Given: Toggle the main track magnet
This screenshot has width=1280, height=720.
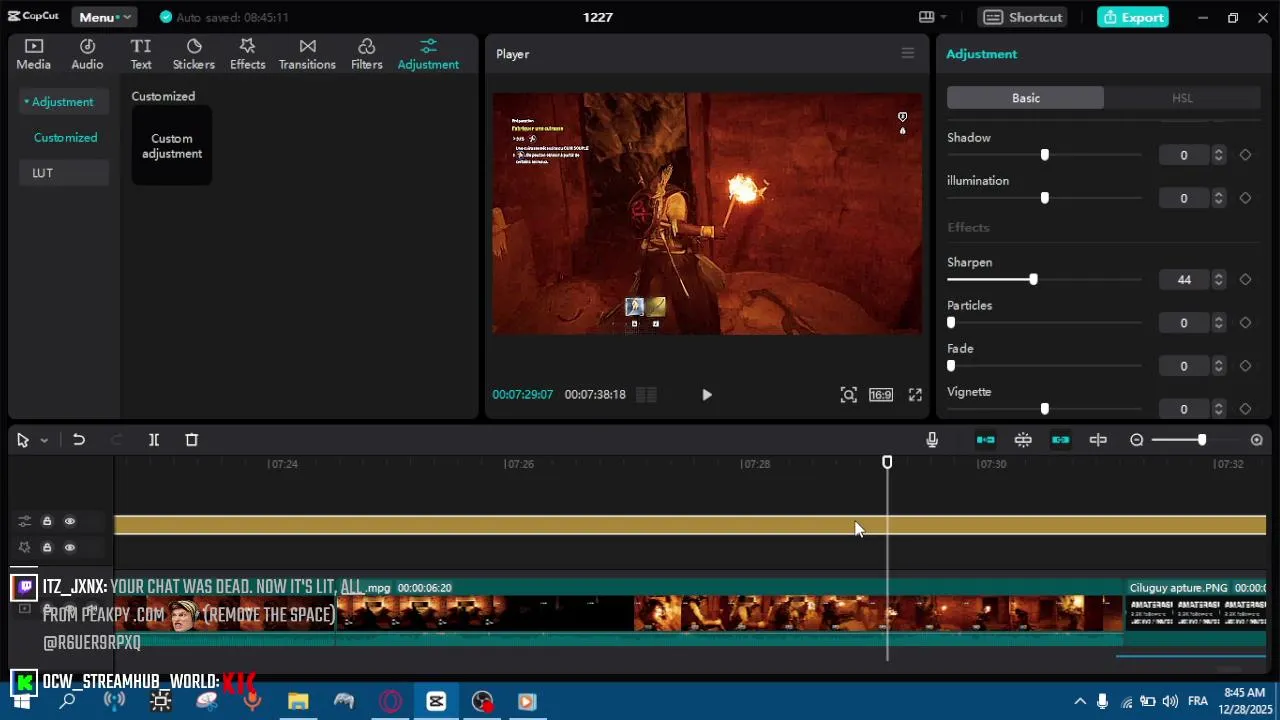Looking at the screenshot, I should pyautogui.click(x=985, y=440).
